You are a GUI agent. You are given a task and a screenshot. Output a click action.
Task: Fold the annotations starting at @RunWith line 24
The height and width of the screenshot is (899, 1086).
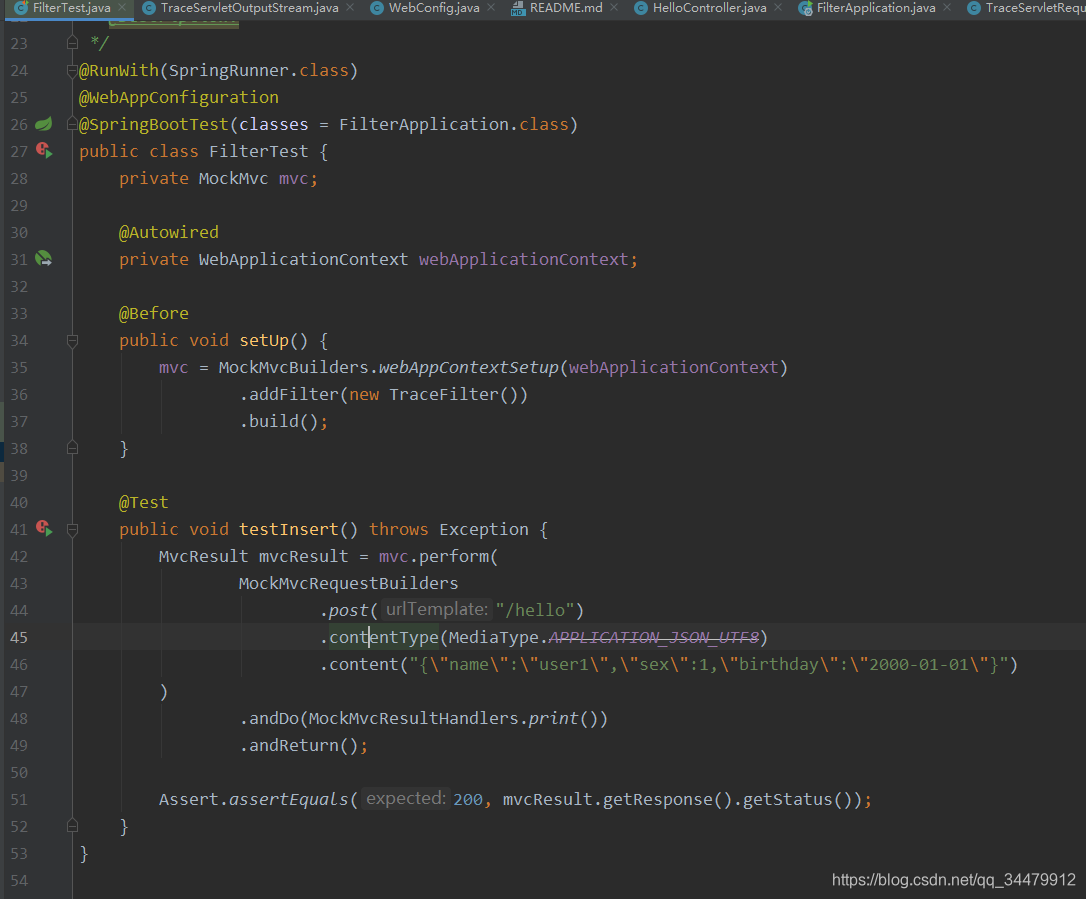[72, 70]
